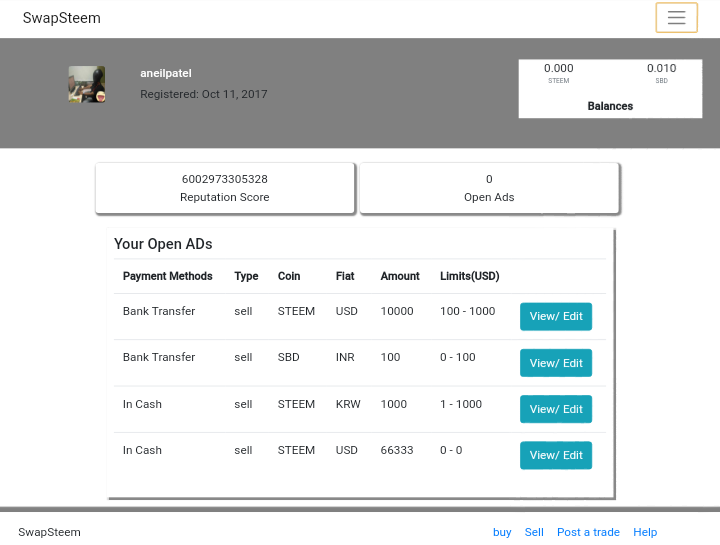Click the SBD balance value
Image resolution: width=720 pixels, height=545 pixels.
[661, 69]
